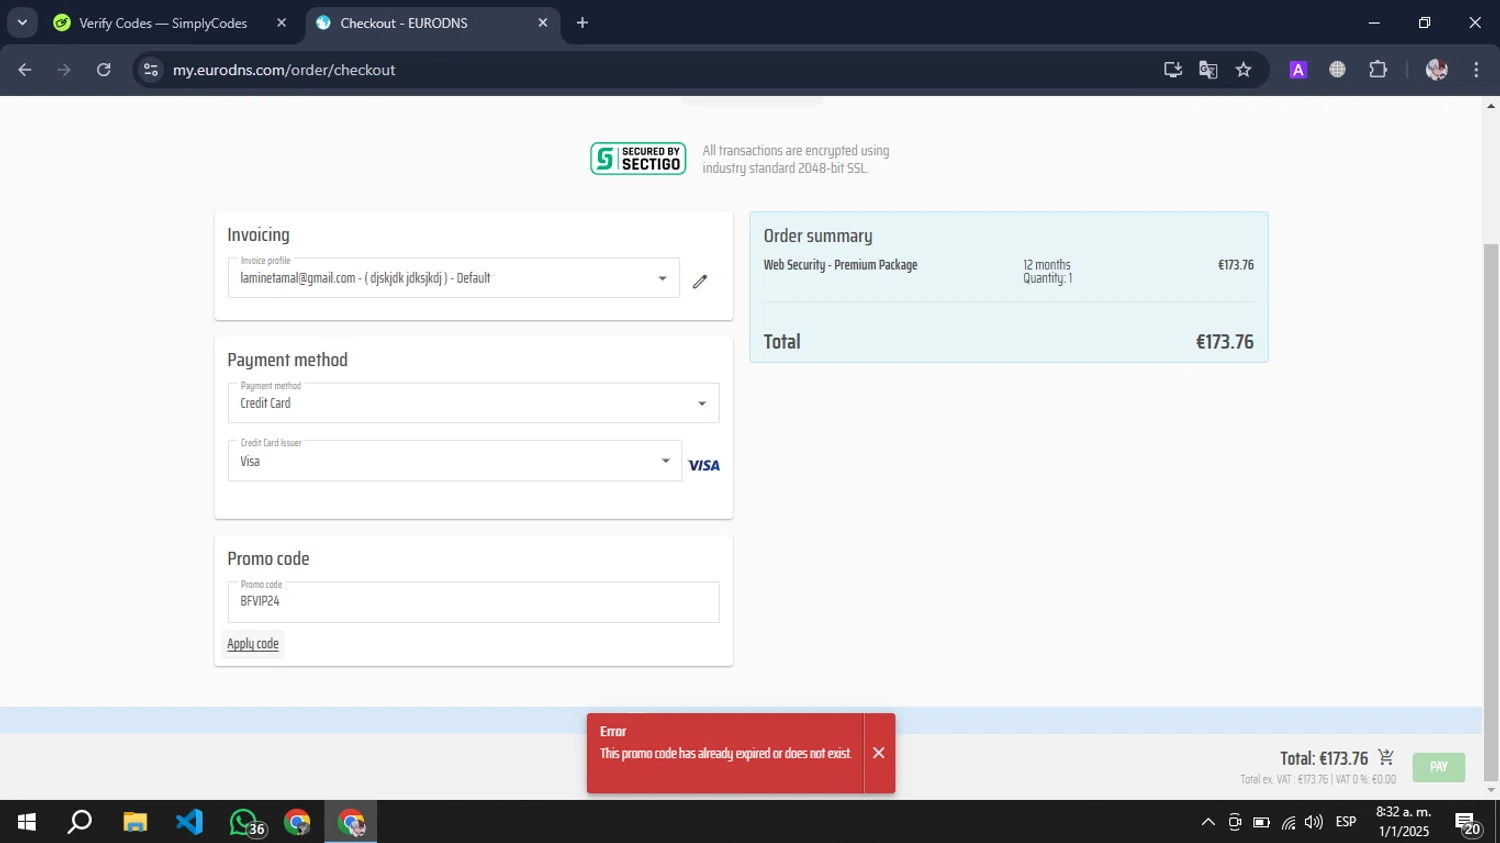Open volume control in system tray
The width and height of the screenshot is (1500, 843).
pyautogui.click(x=1314, y=822)
